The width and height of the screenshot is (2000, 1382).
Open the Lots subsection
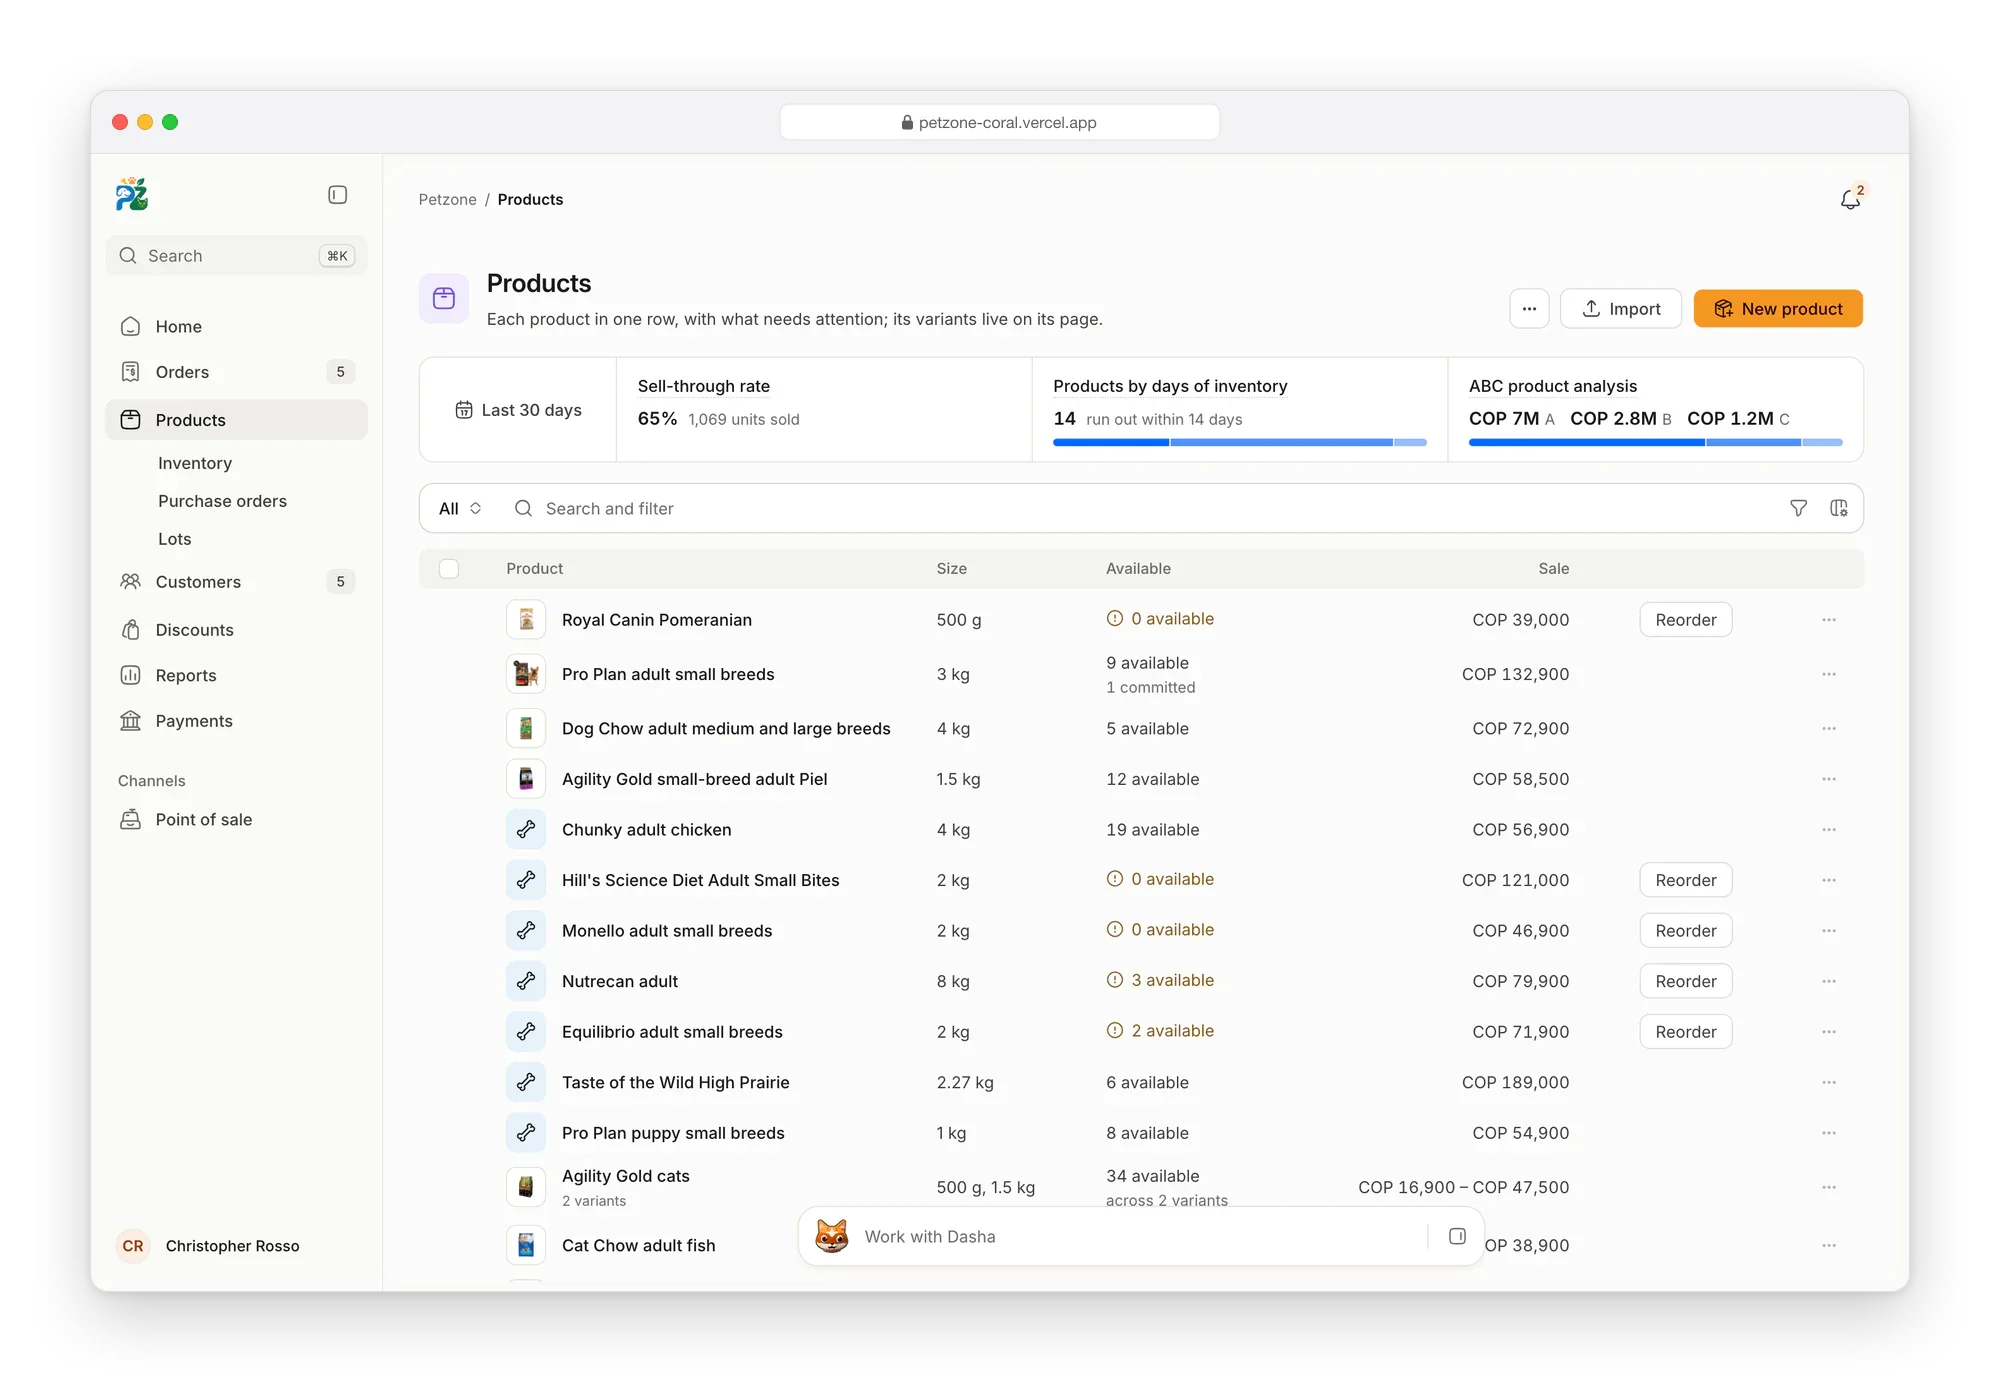[x=175, y=539]
